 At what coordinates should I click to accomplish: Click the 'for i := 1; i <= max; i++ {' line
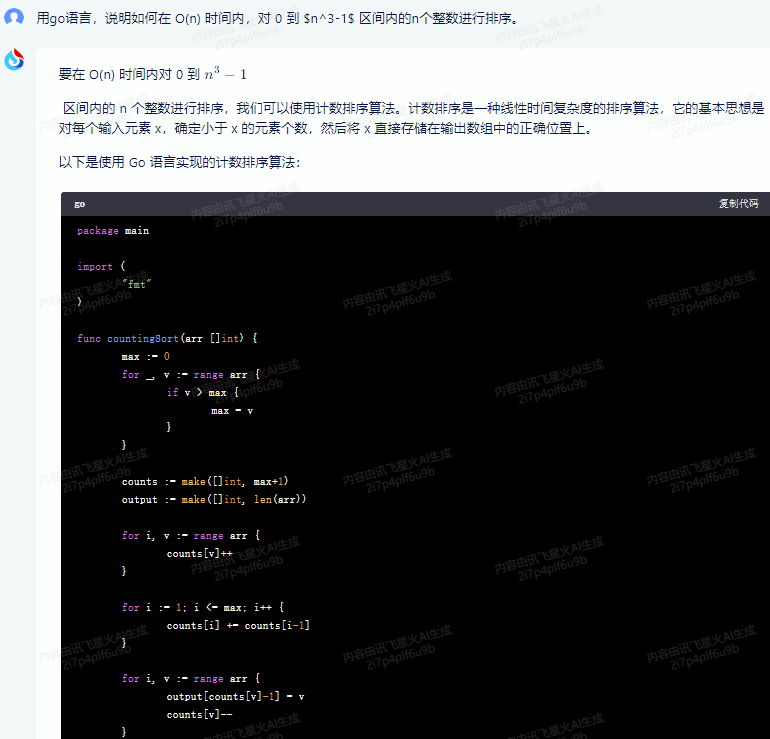[x=202, y=607]
